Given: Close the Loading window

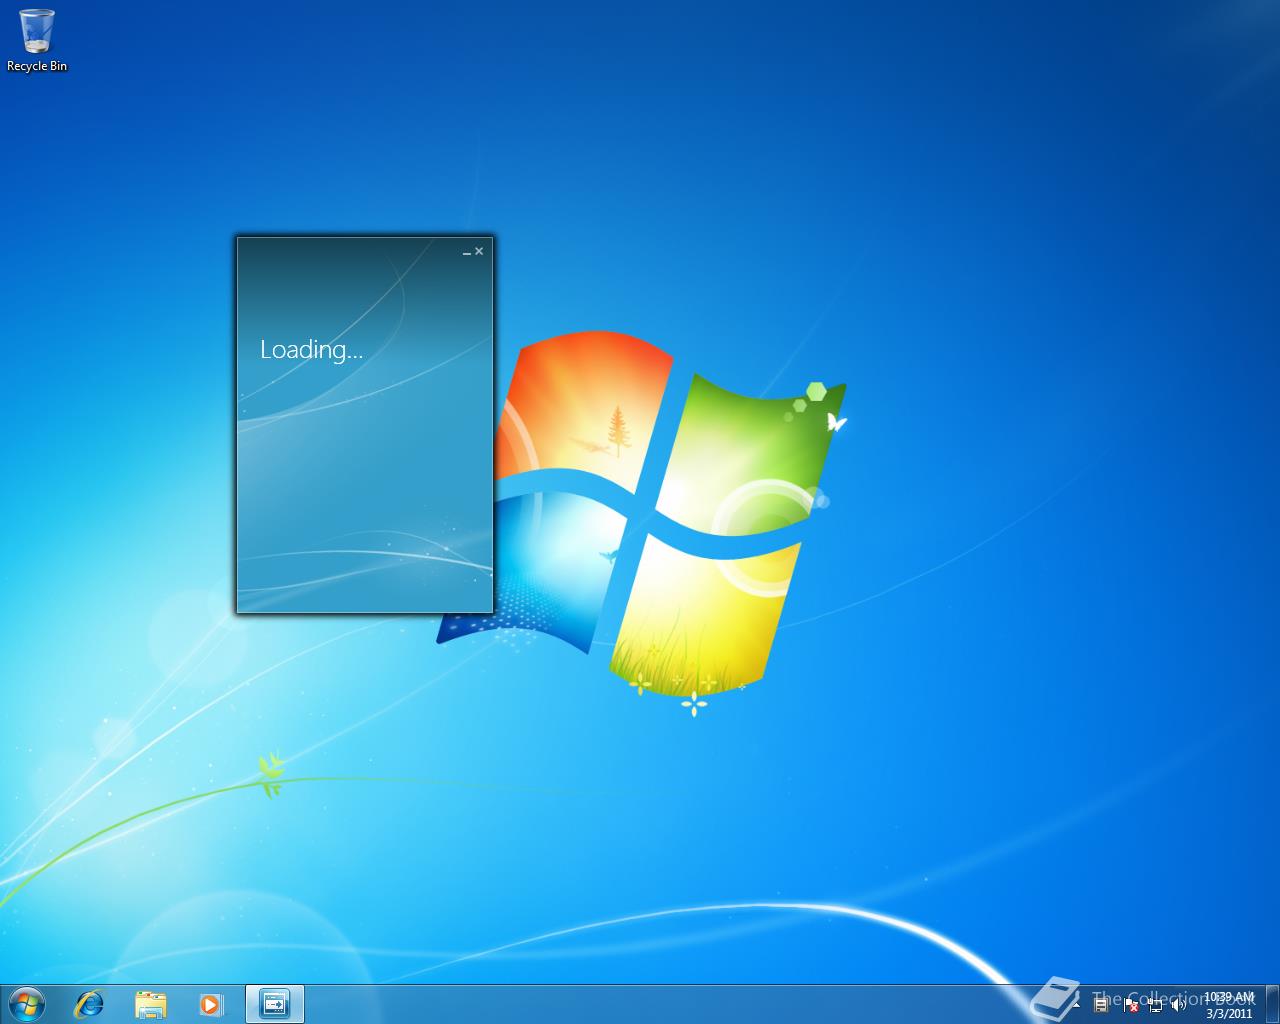Looking at the screenshot, I should 479,252.
